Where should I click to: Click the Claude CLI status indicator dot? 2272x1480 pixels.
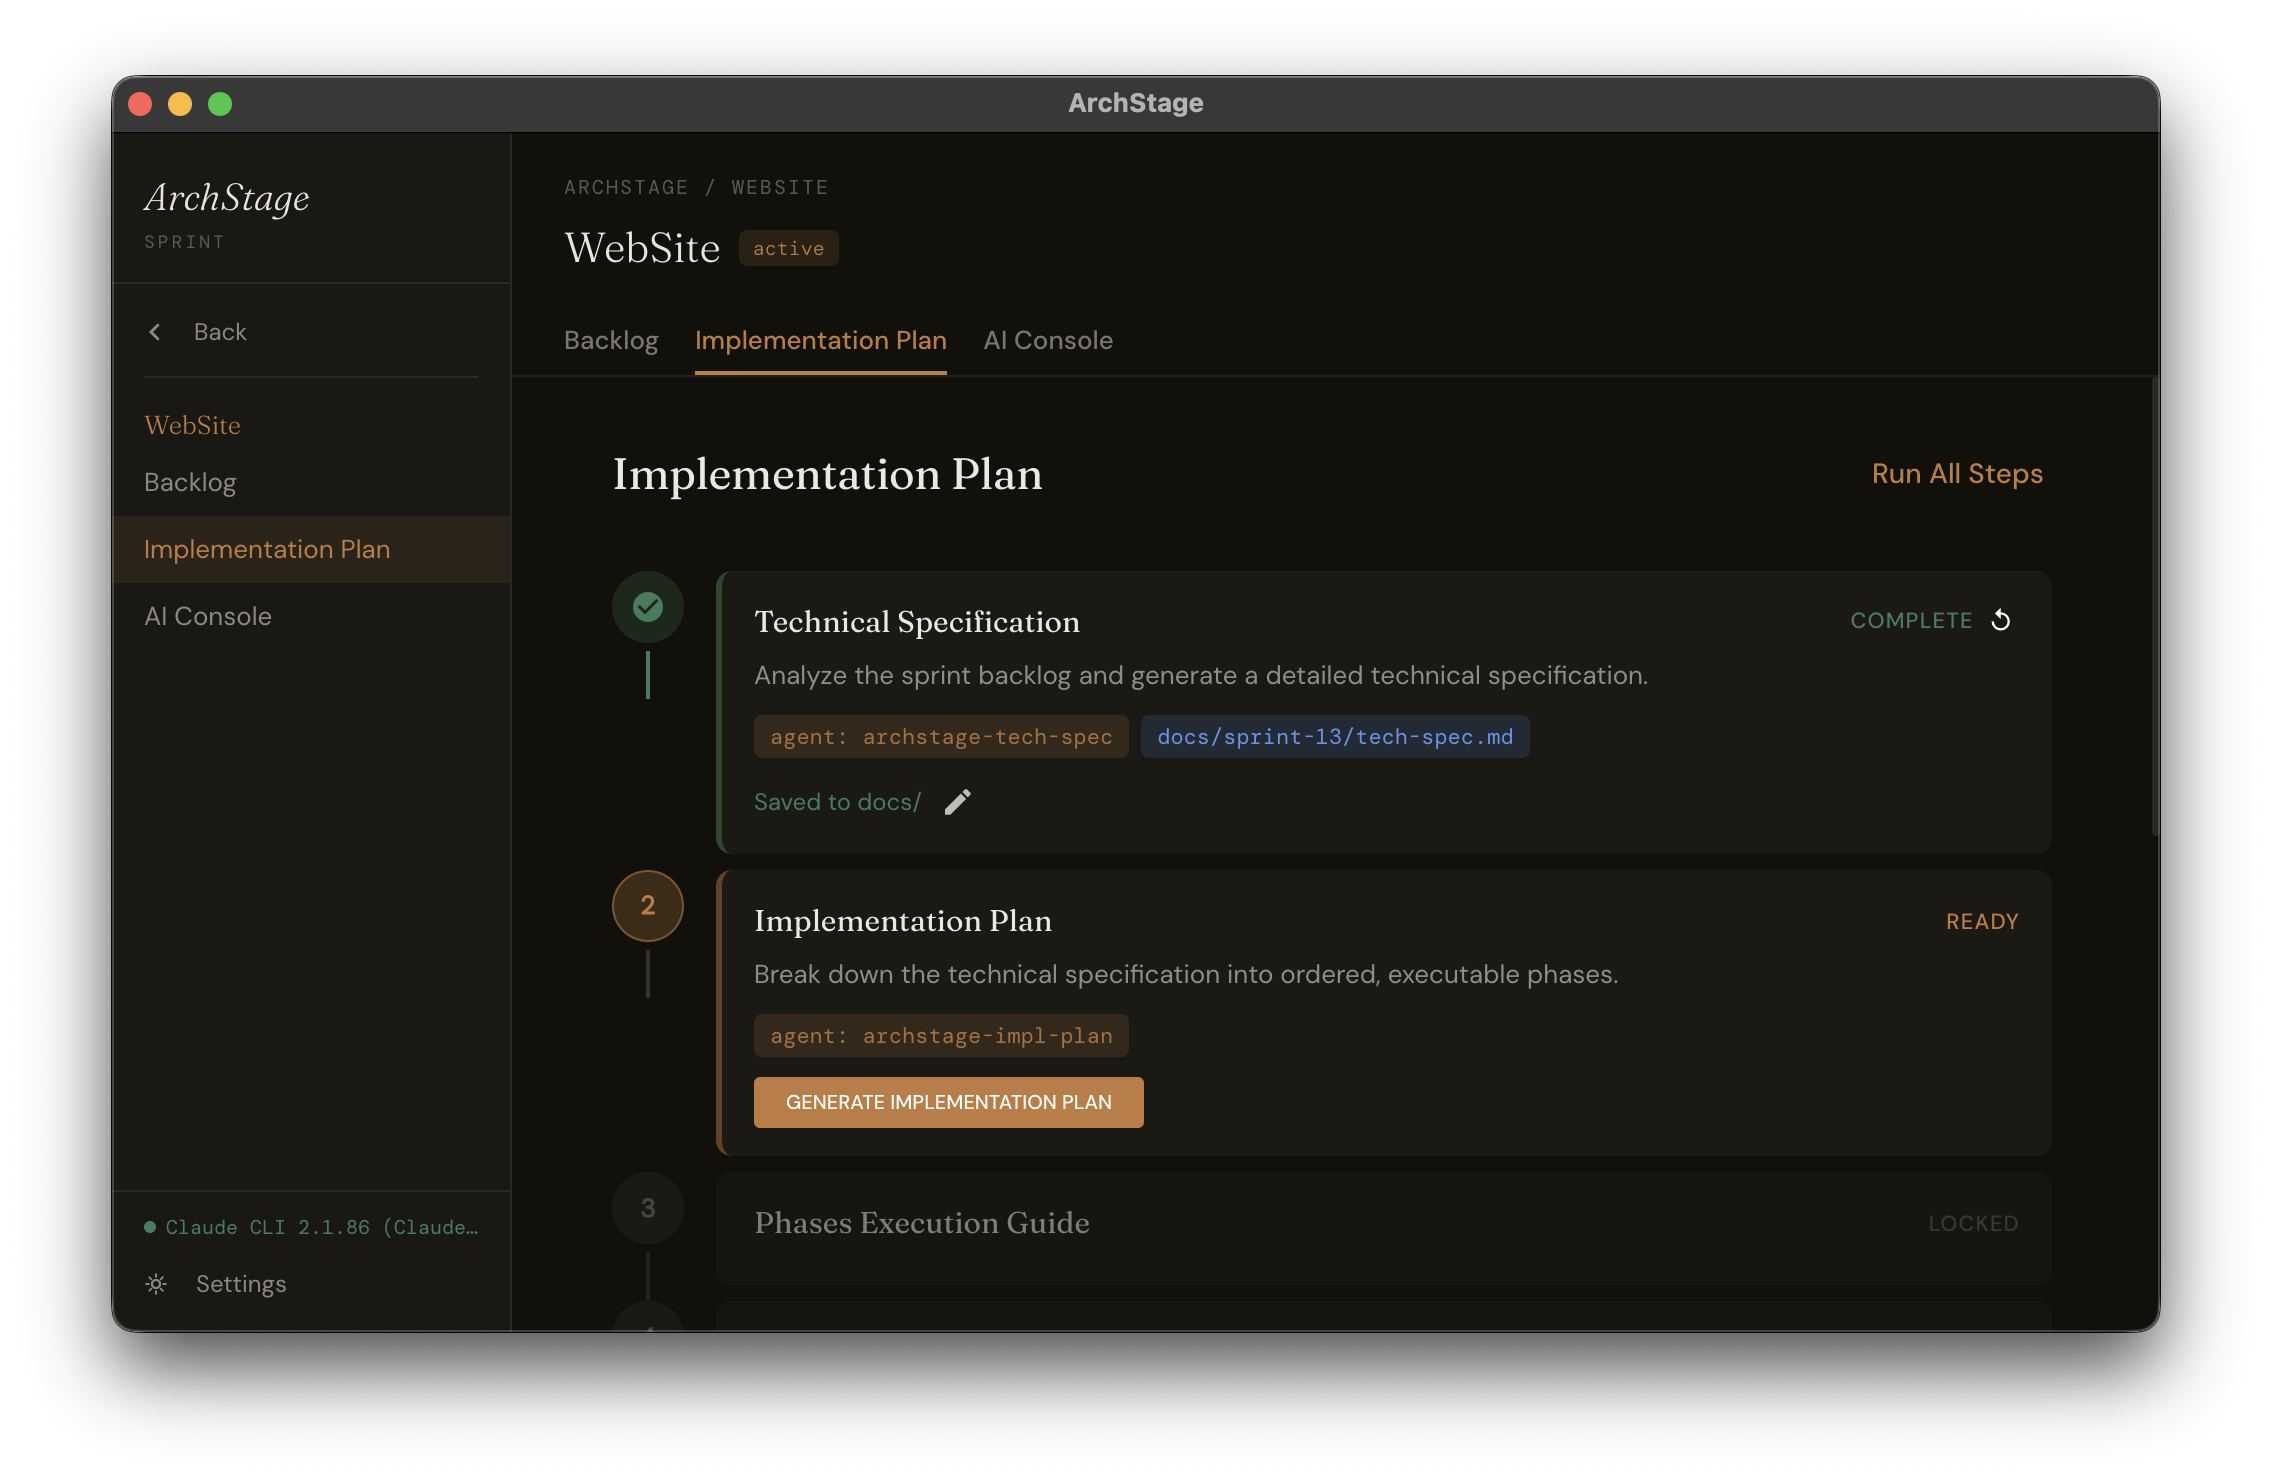(x=148, y=1226)
